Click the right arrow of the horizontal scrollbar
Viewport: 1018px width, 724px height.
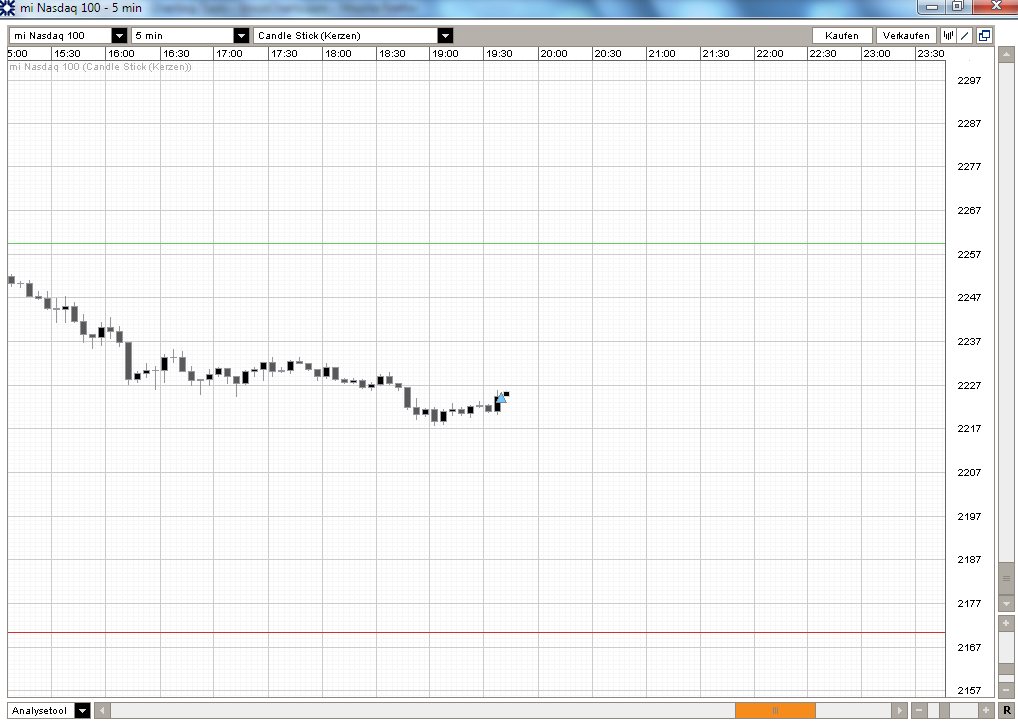click(899, 710)
